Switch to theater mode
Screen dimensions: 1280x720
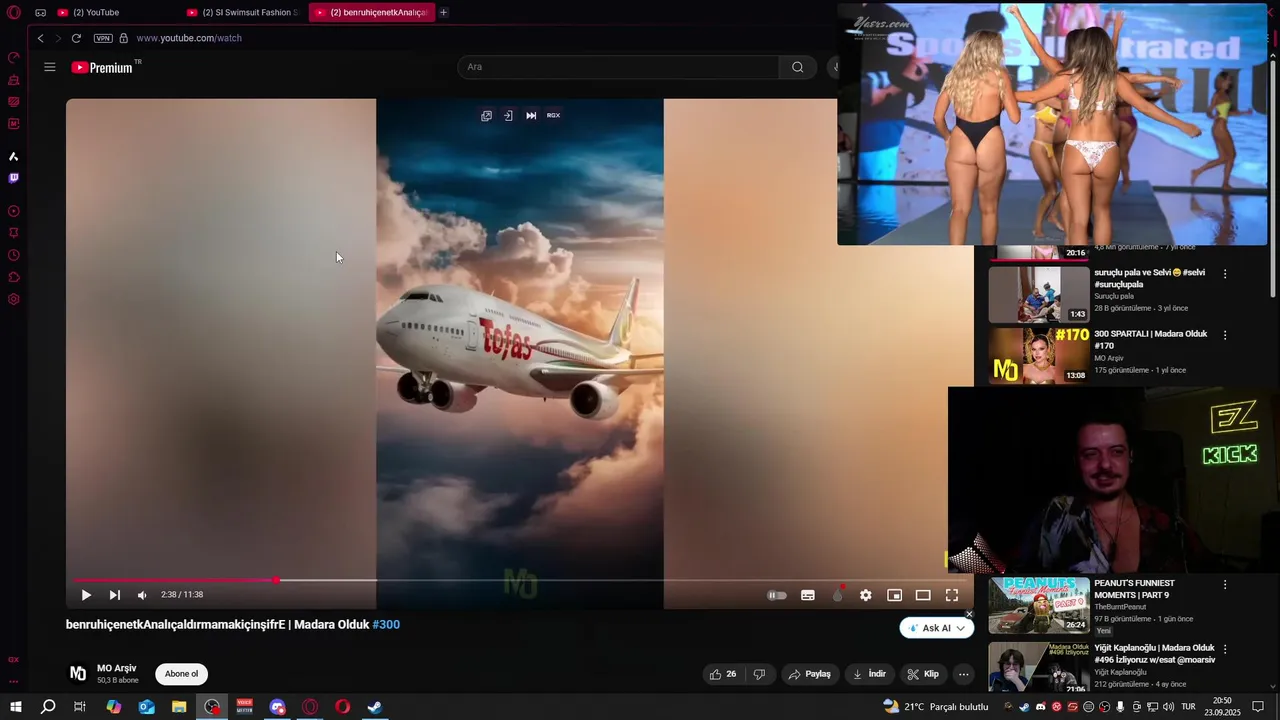pos(923,595)
